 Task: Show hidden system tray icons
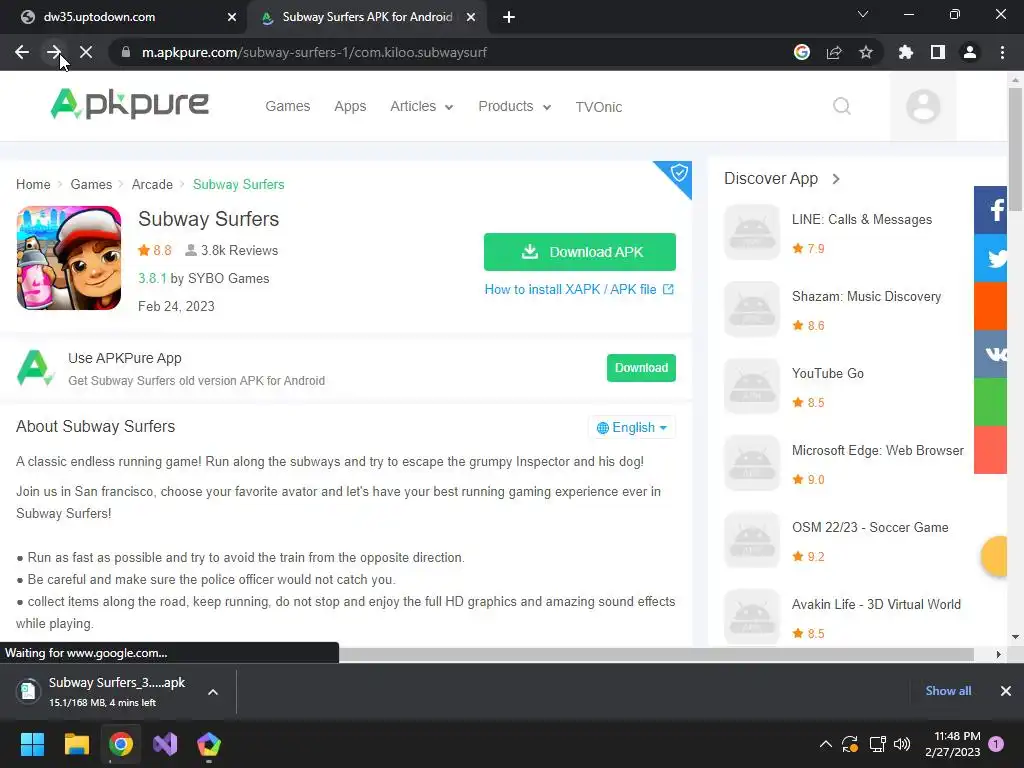click(x=825, y=744)
